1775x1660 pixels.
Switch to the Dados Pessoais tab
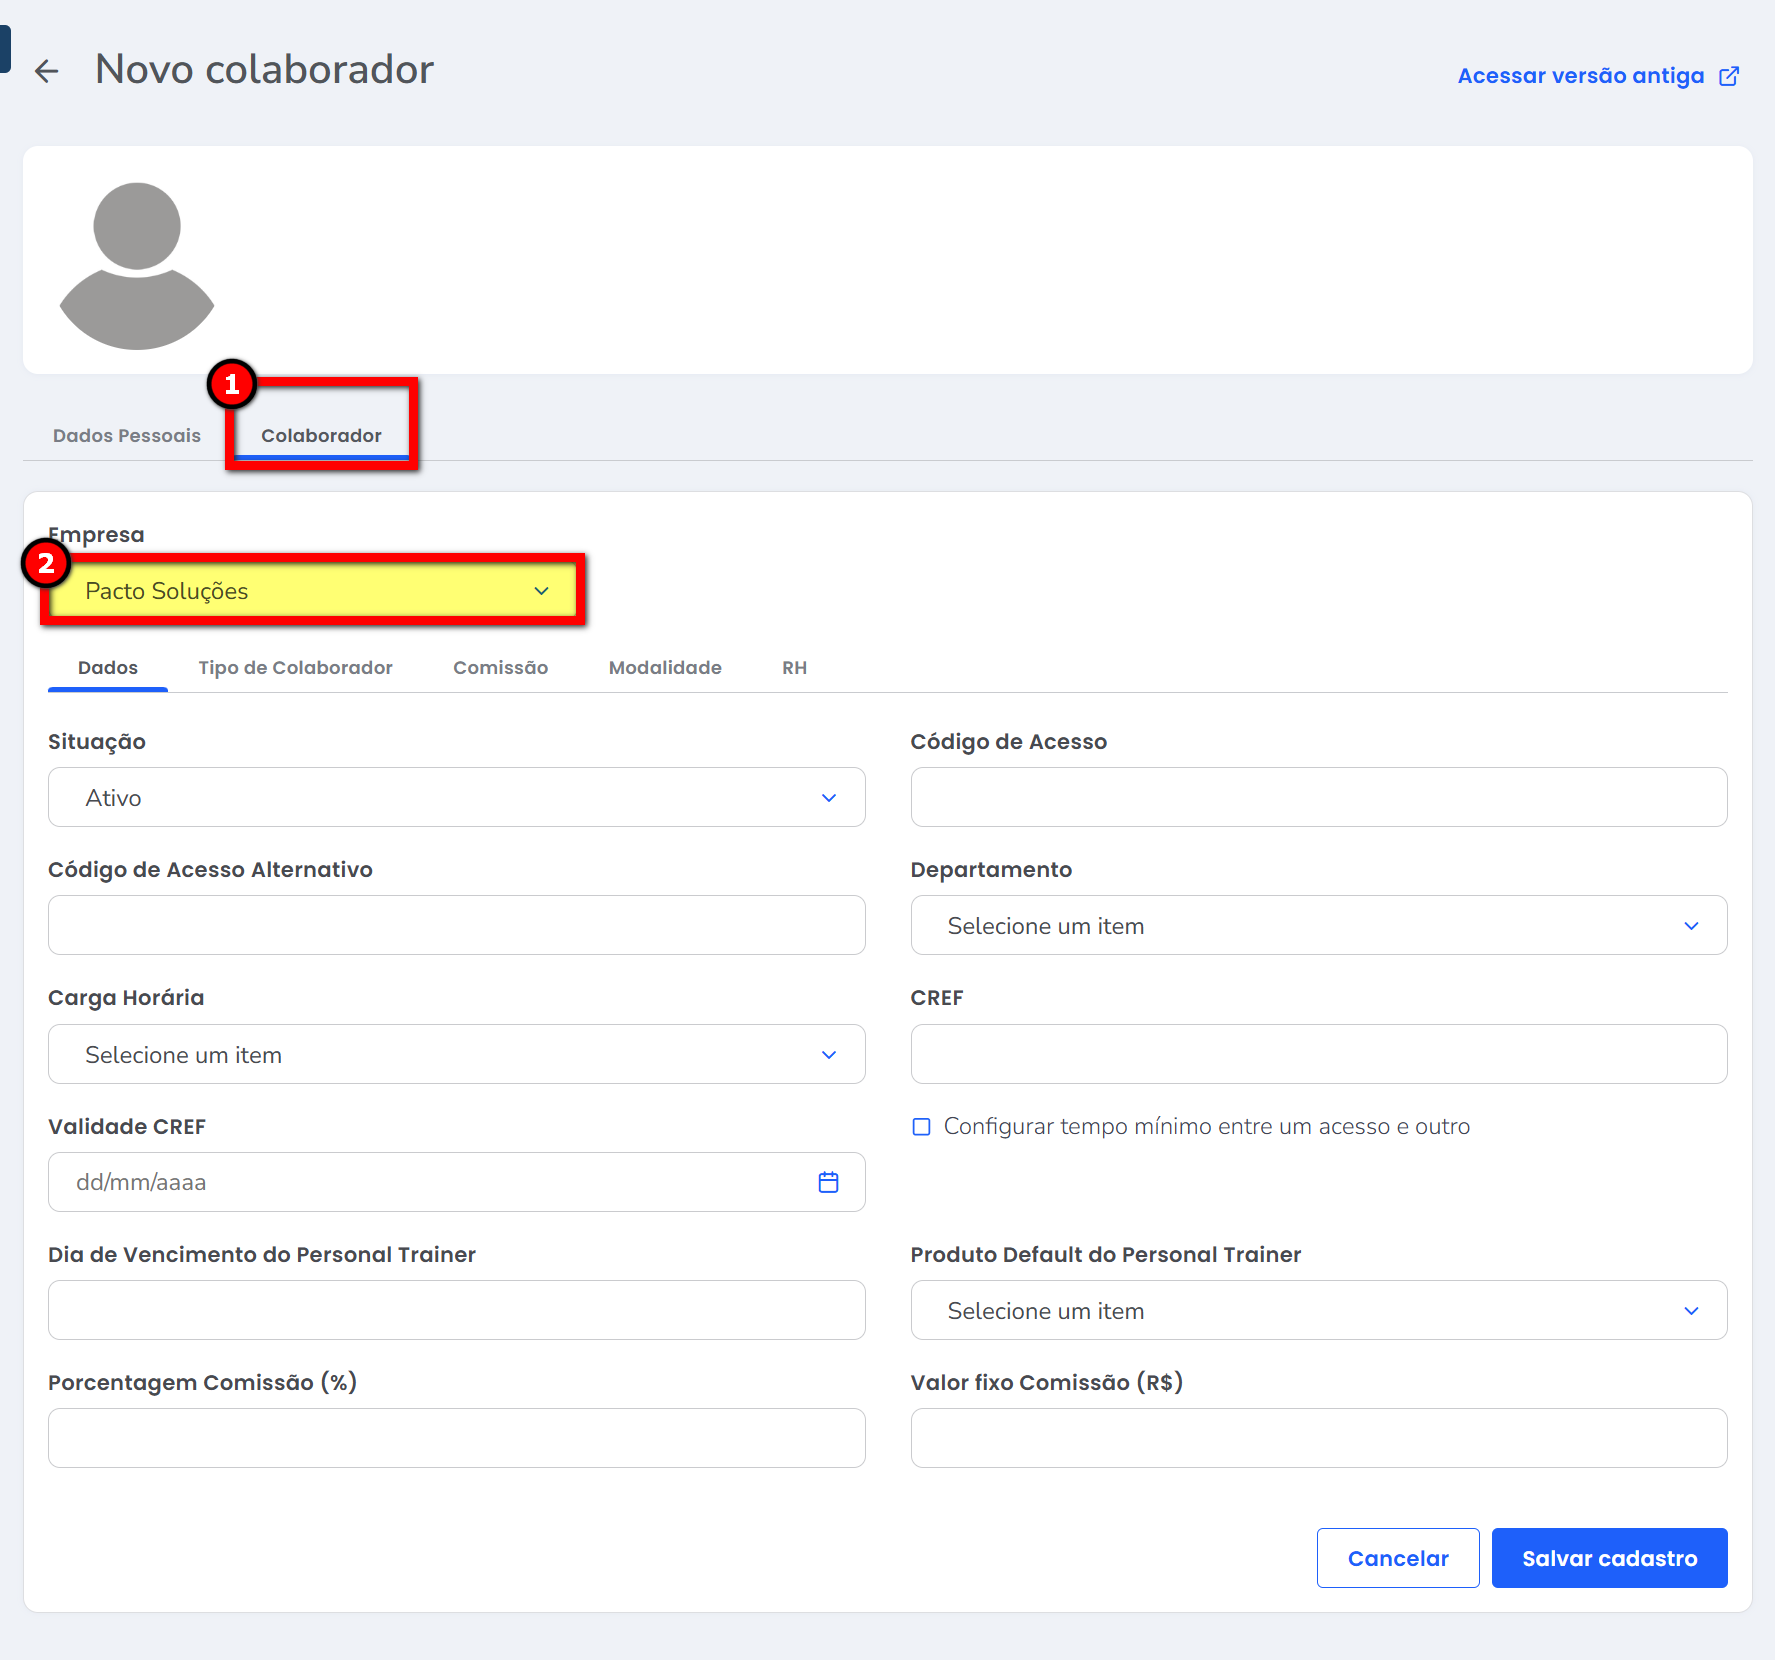(x=127, y=436)
